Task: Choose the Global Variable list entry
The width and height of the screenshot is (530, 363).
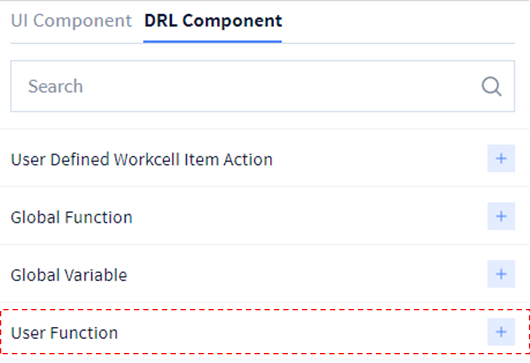Action: pos(265,274)
